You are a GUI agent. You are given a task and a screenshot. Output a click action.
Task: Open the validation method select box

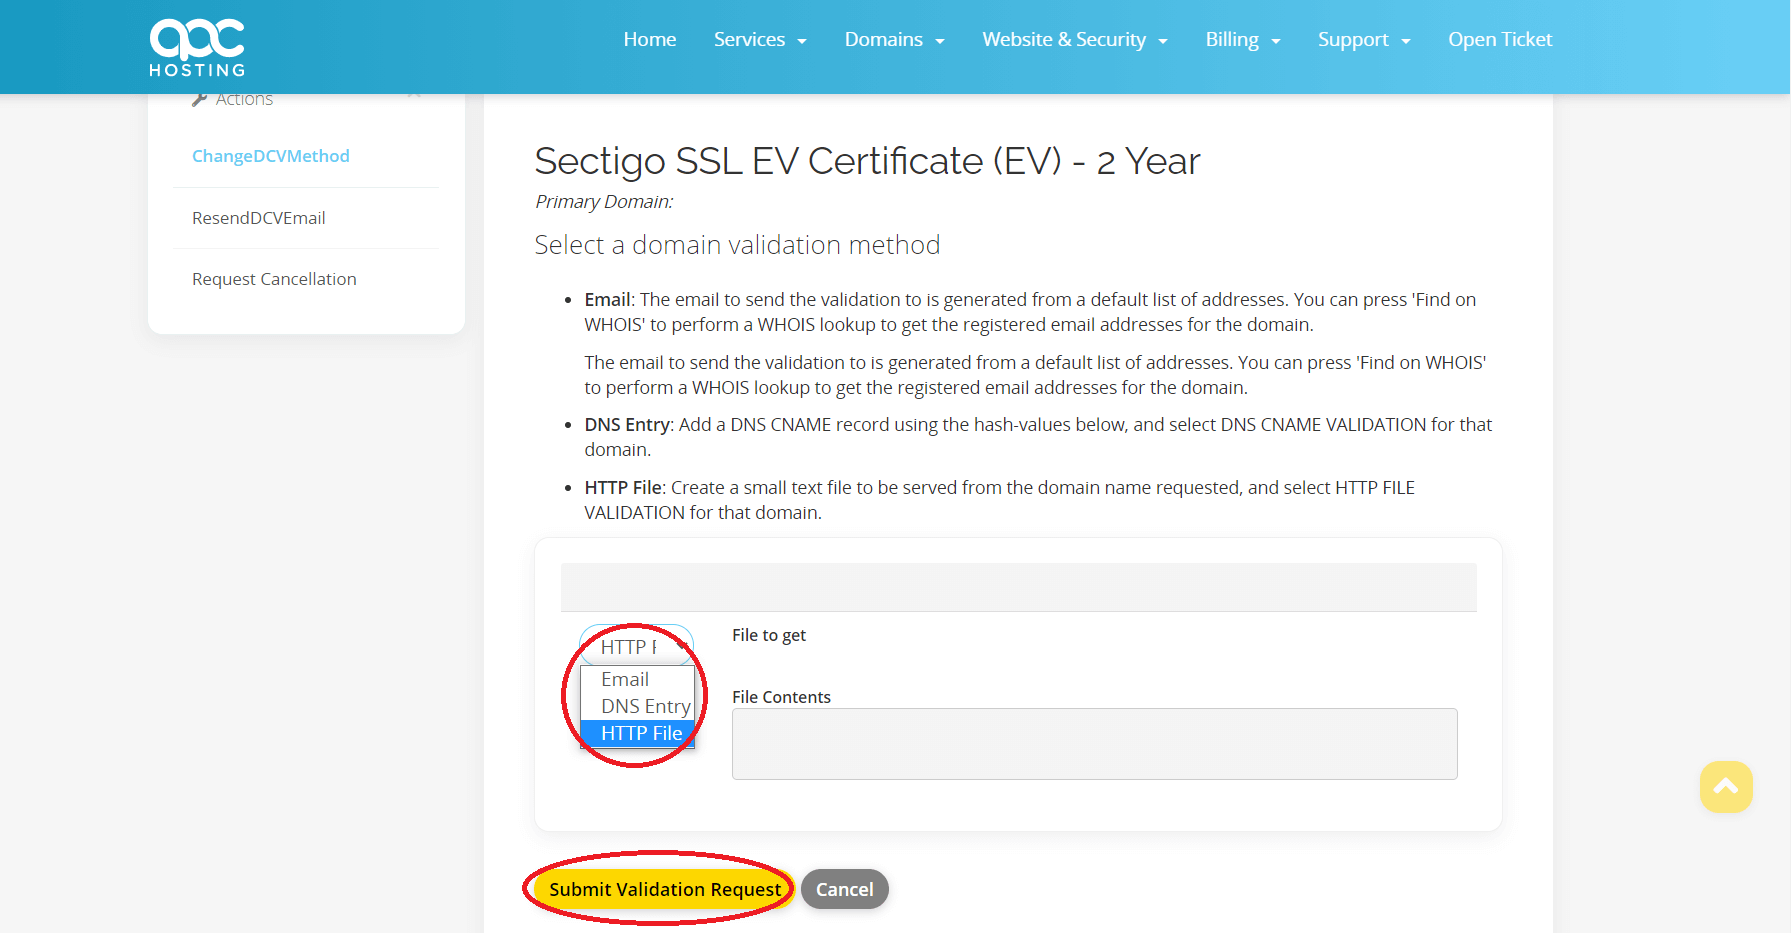[637, 646]
